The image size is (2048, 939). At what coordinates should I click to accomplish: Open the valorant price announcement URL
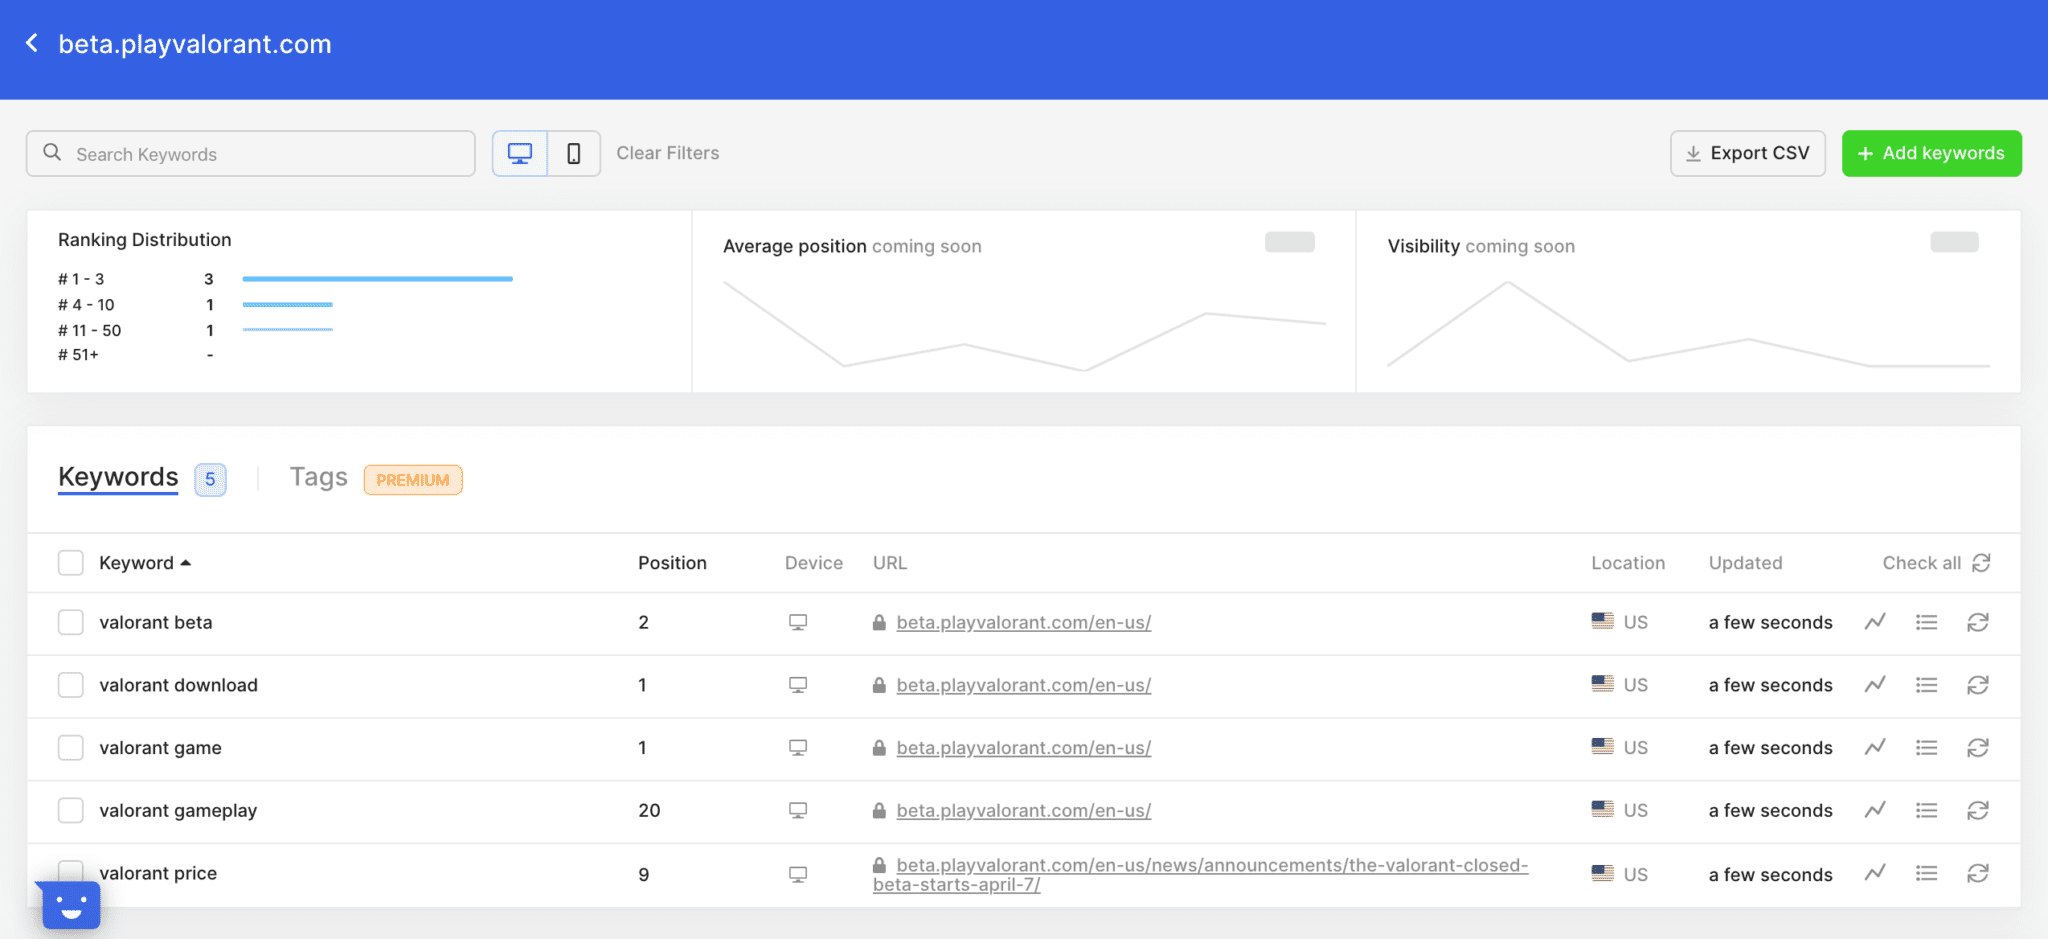[1200, 874]
